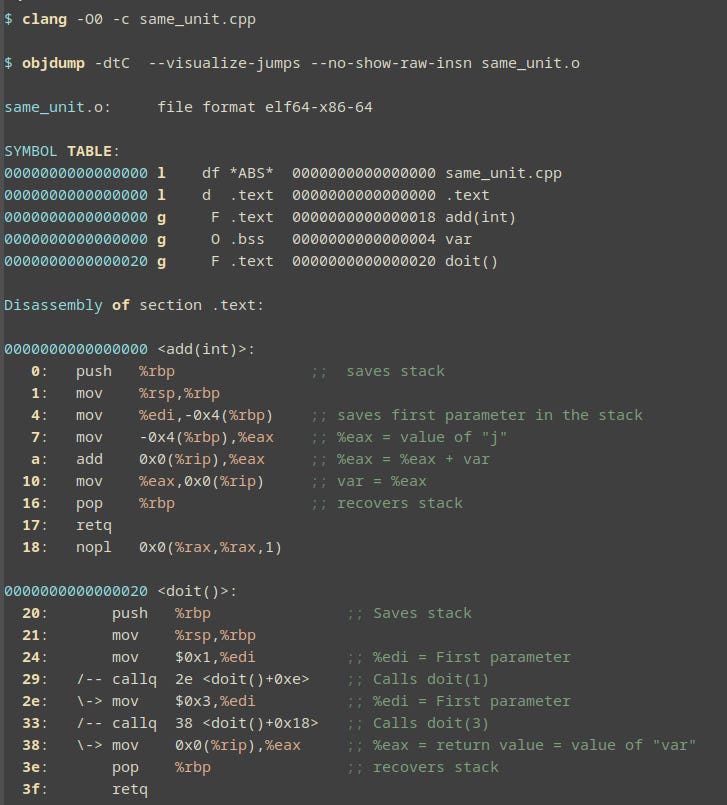Click 'var' symbol name in symbol table
This screenshot has width=727, height=805.
pos(458,240)
